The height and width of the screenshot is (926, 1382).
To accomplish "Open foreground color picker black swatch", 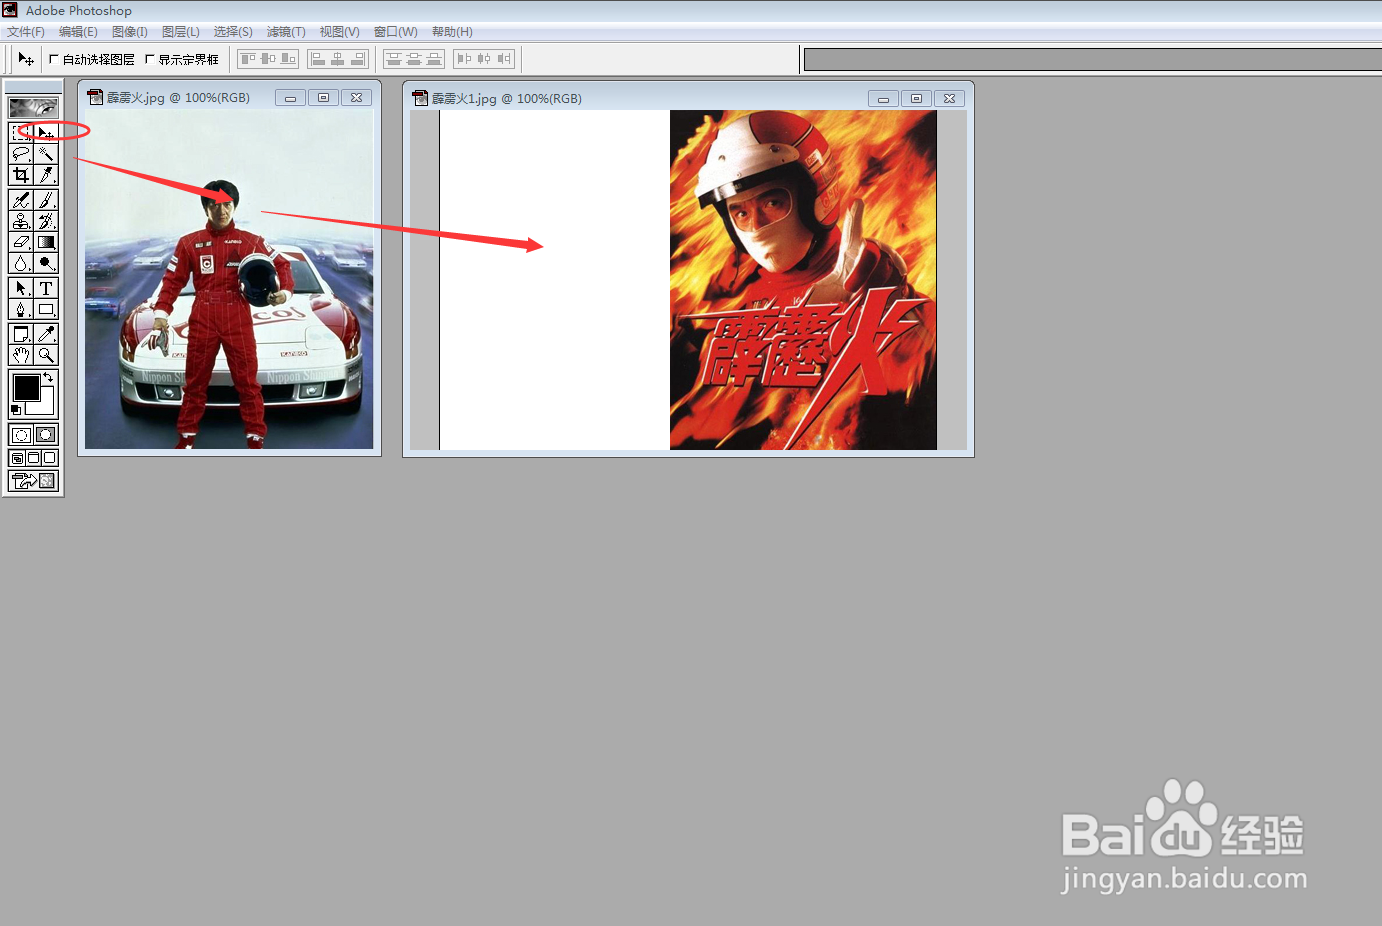I will [x=26, y=387].
